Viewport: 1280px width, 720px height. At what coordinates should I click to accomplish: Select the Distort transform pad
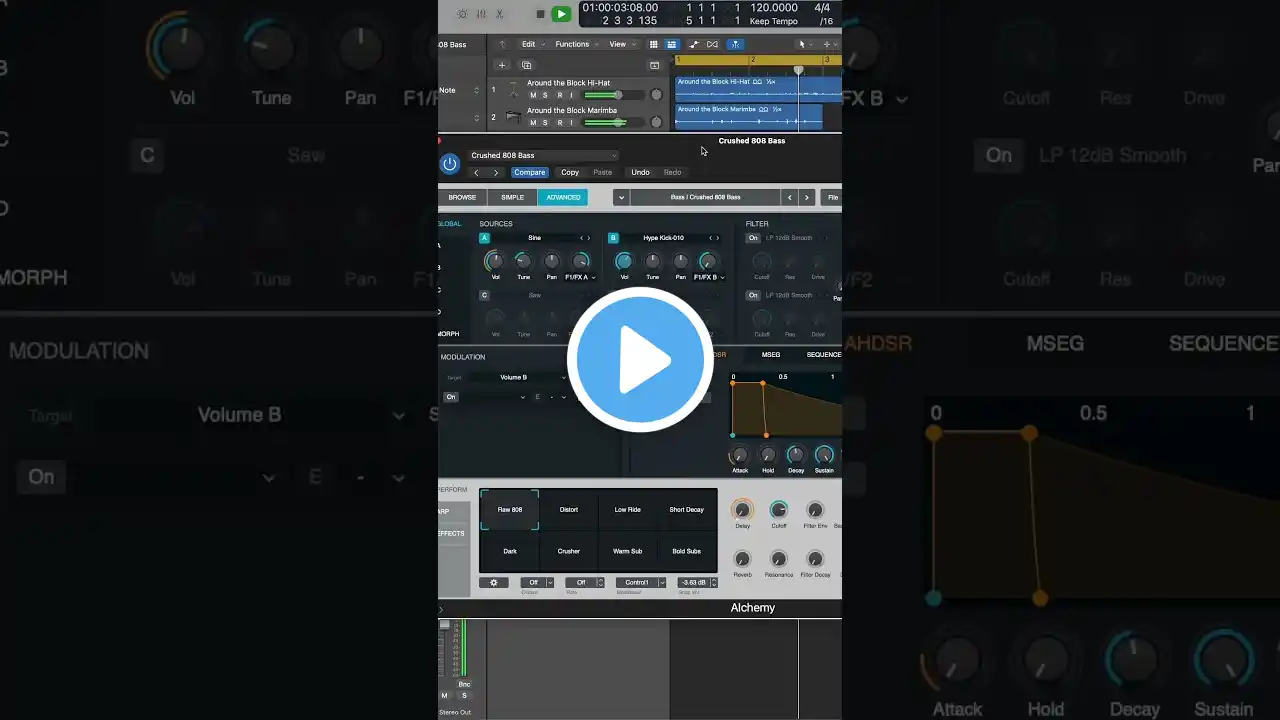click(x=569, y=509)
